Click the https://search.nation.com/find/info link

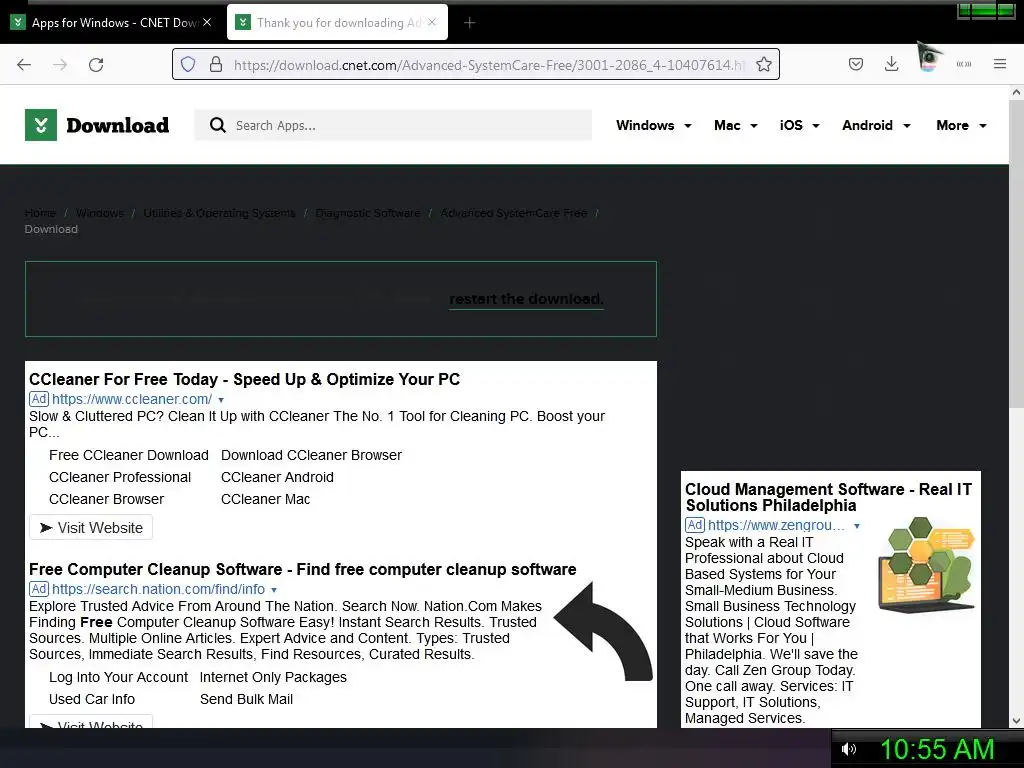click(159, 589)
